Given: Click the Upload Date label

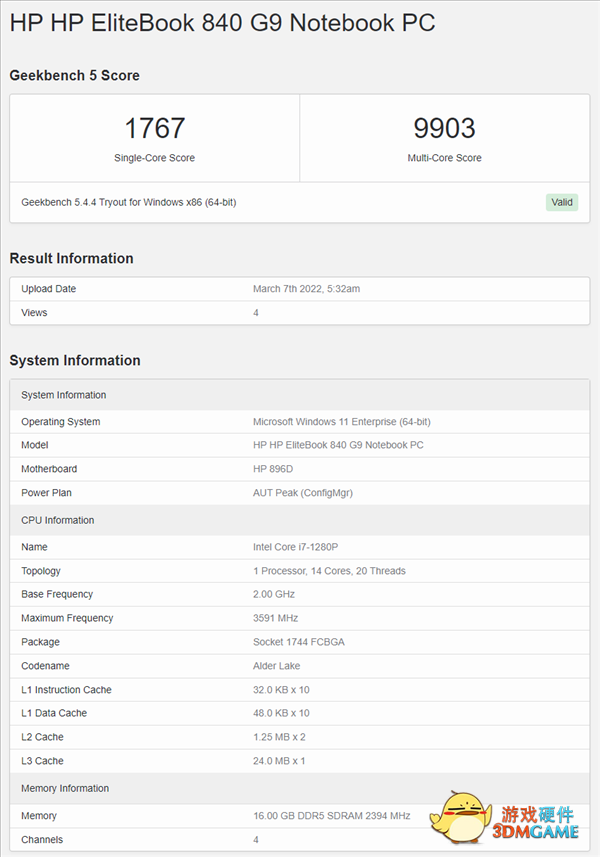Looking at the screenshot, I should pyautogui.click(x=49, y=289).
